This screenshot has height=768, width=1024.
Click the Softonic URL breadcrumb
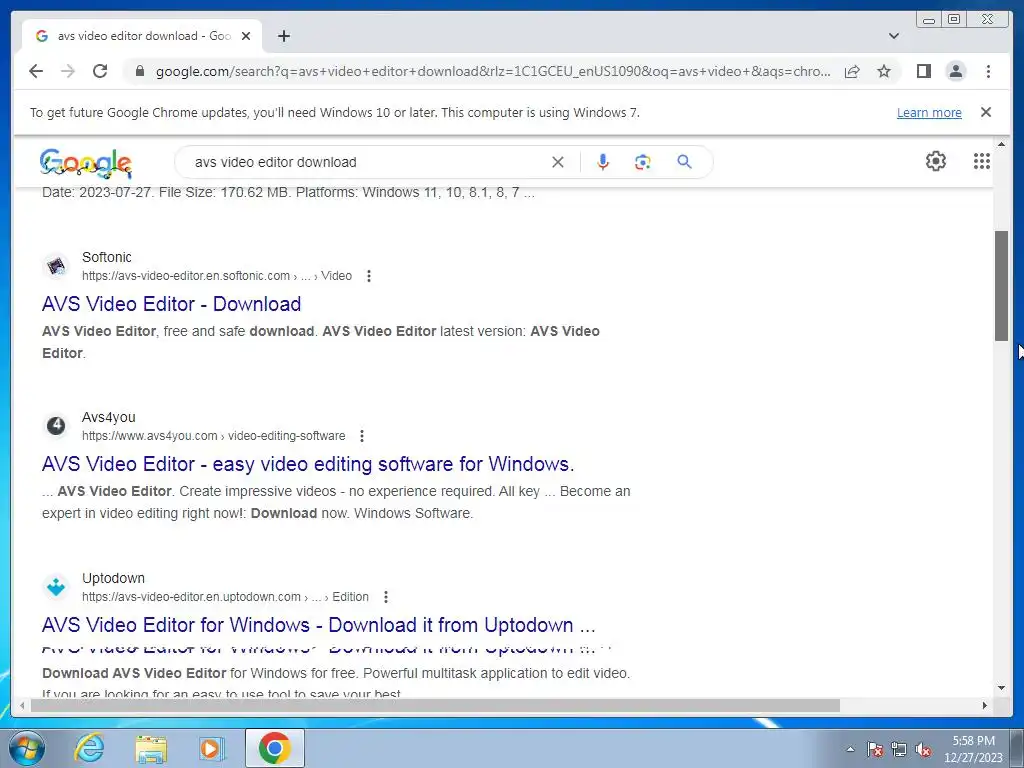(x=217, y=276)
